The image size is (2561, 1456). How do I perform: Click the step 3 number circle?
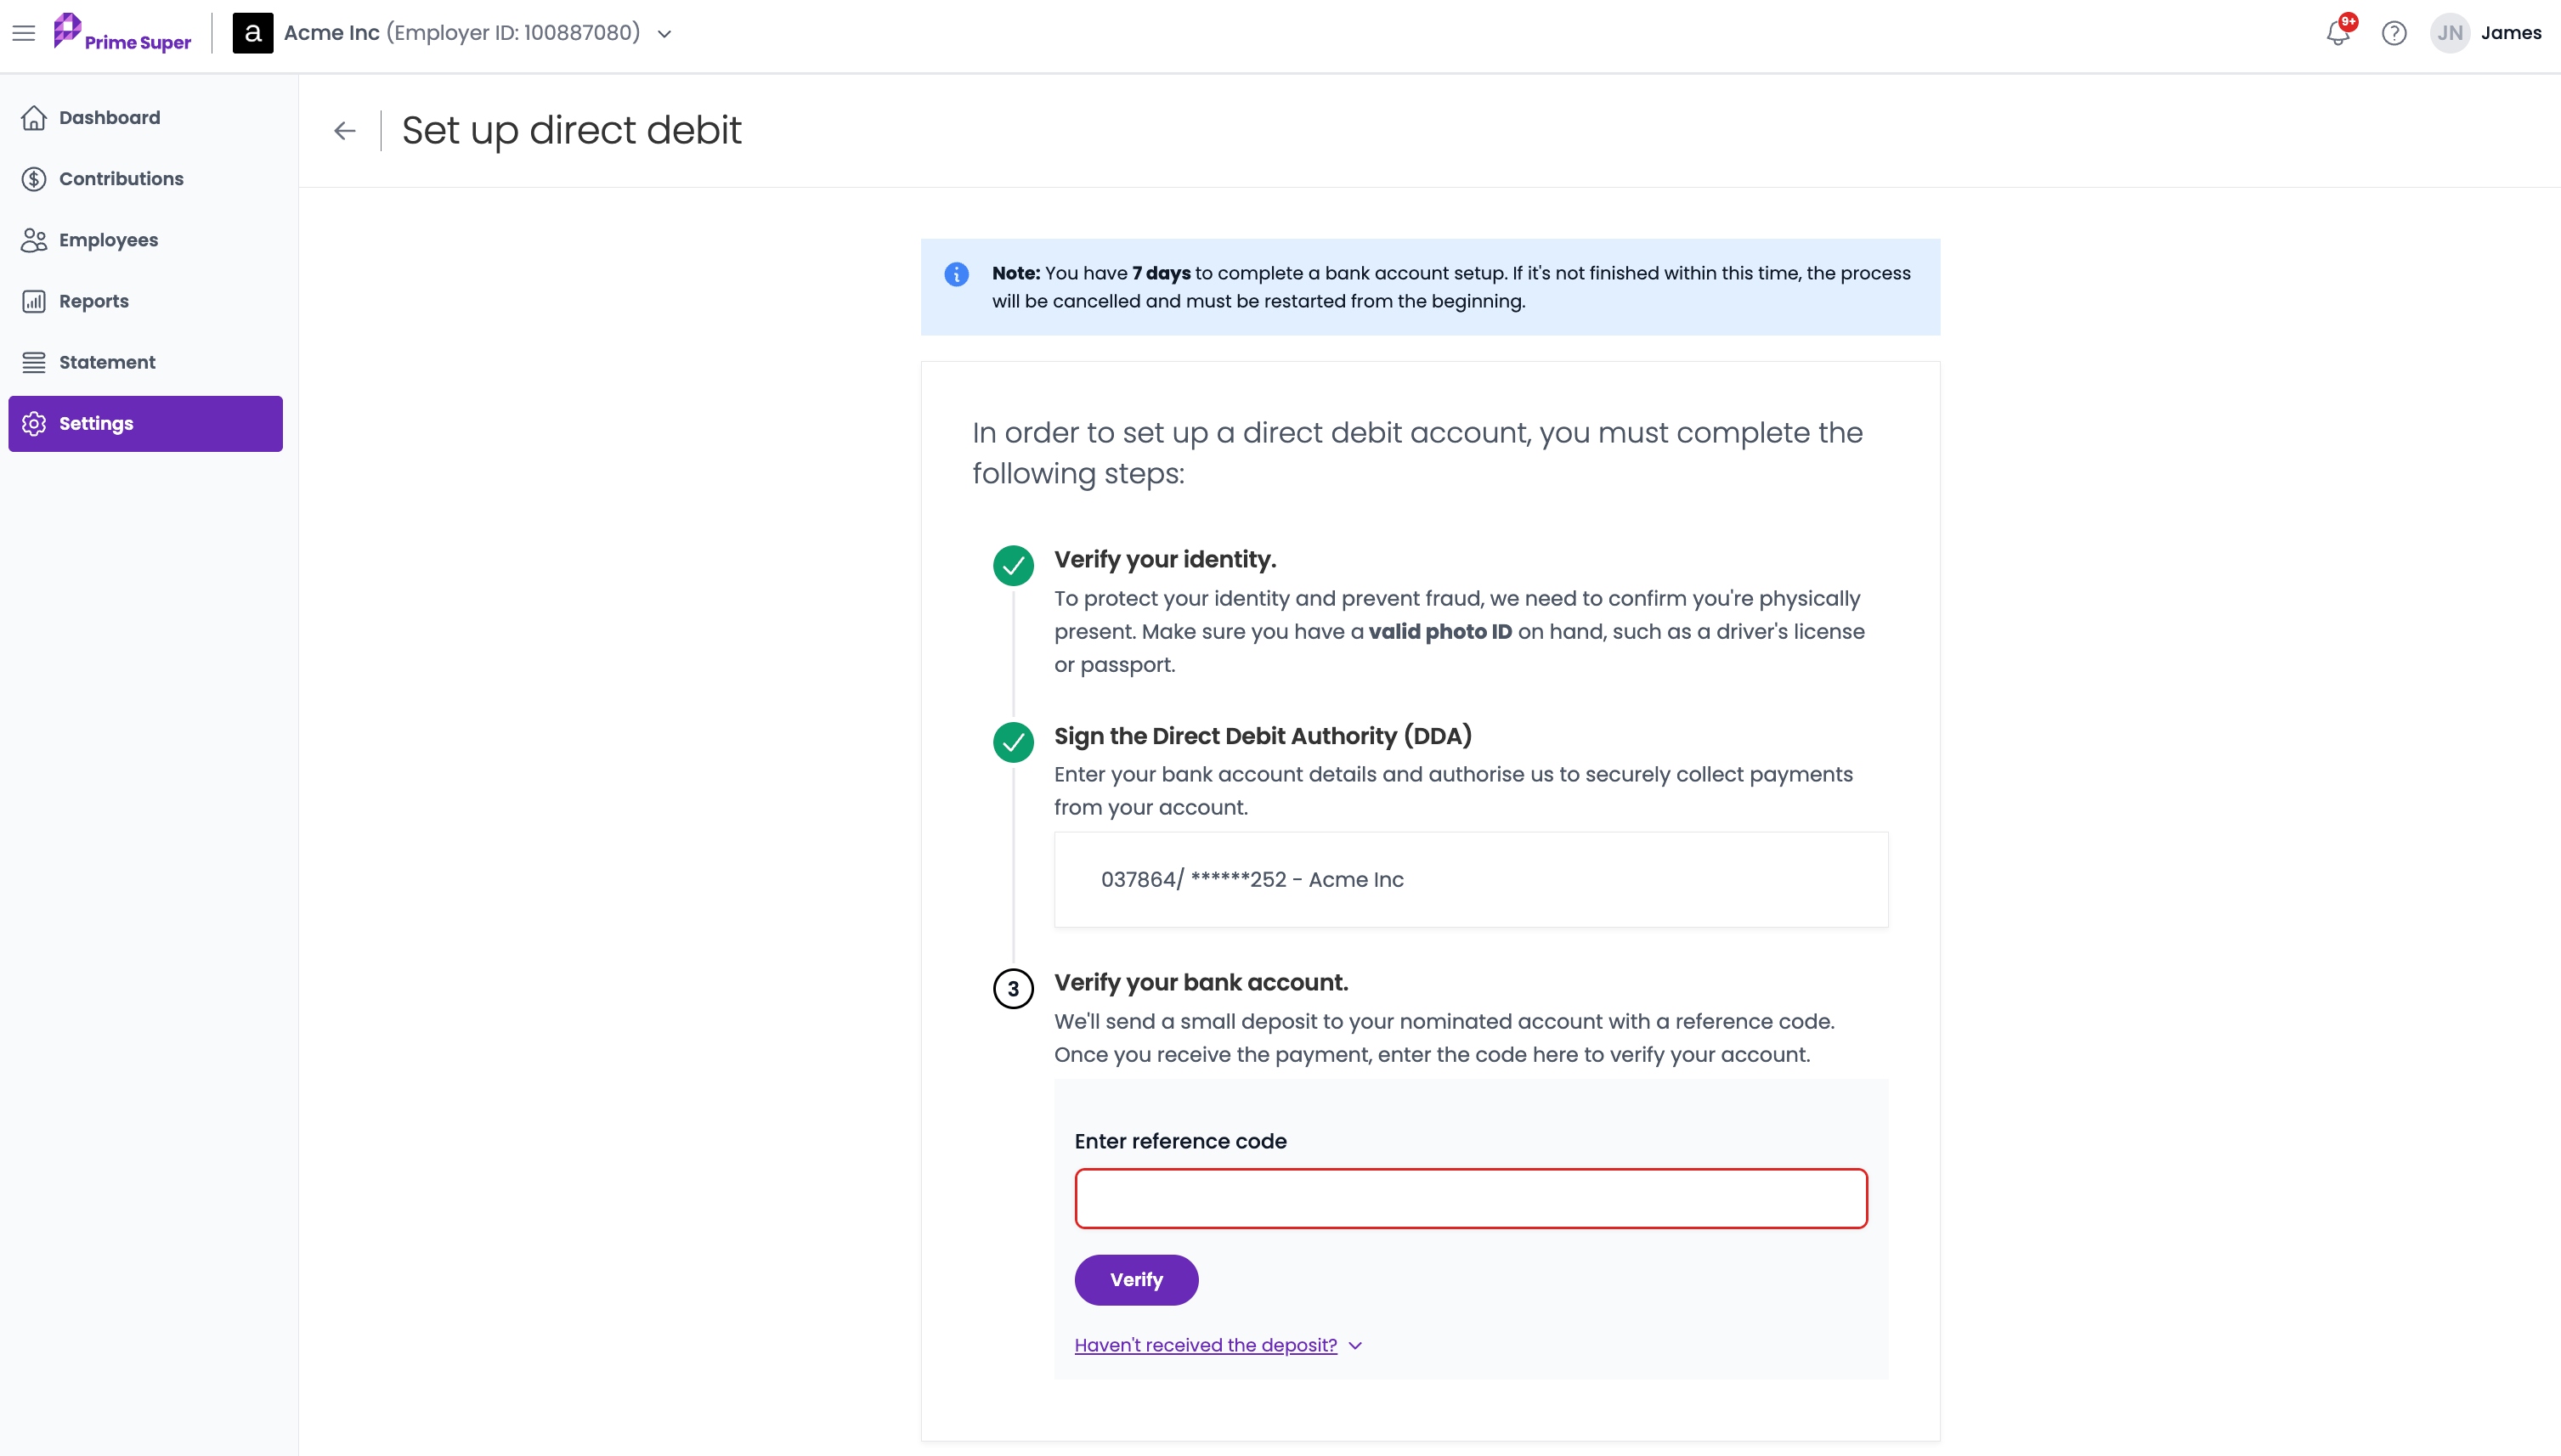pos(1013,989)
